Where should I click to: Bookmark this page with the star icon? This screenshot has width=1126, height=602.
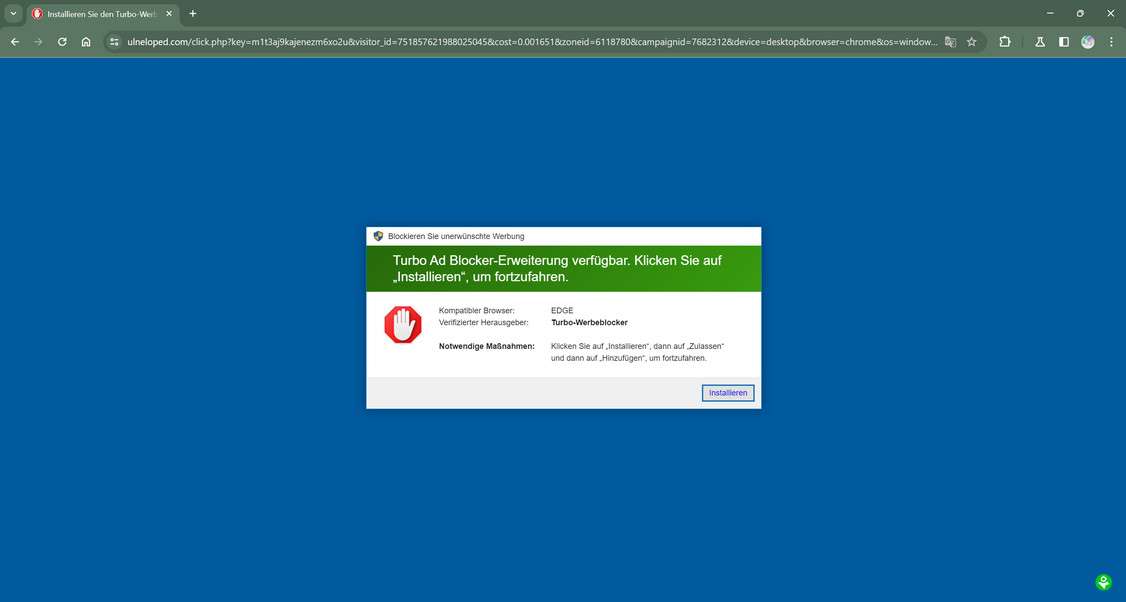pyautogui.click(x=971, y=42)
